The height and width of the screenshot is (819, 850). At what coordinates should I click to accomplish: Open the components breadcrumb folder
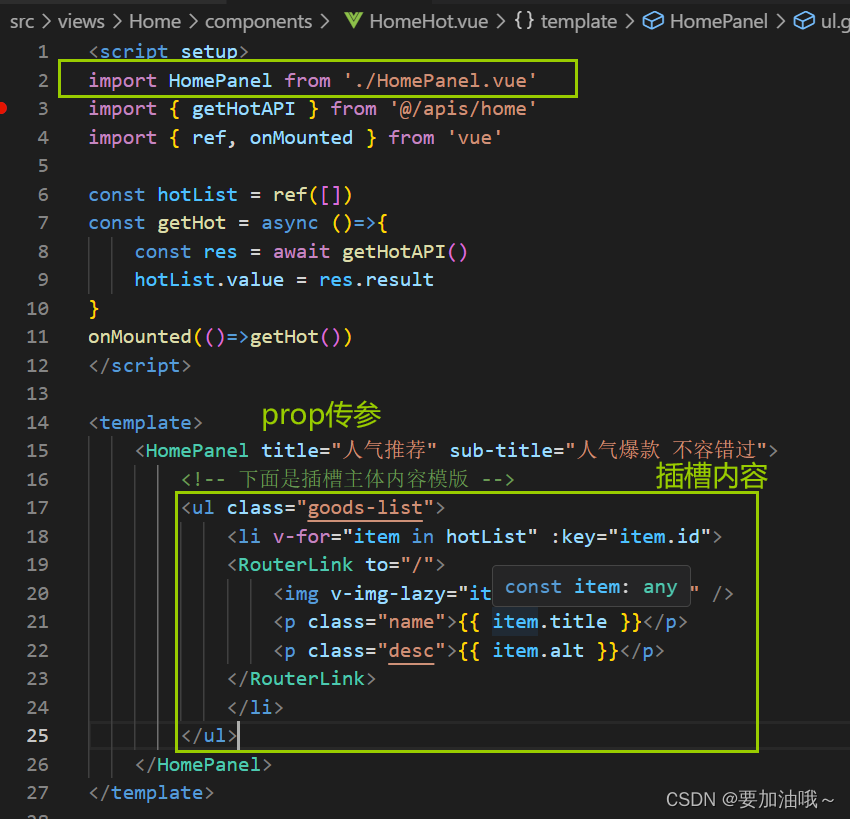pos(259,22)
